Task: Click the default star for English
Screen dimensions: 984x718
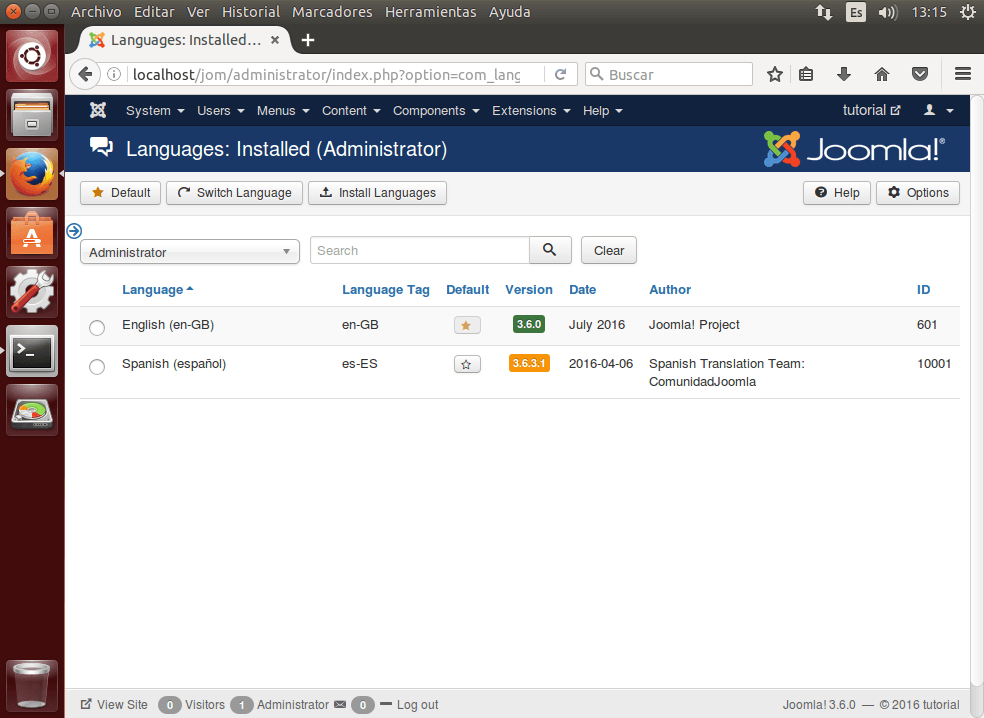Action: coord(467,325)
